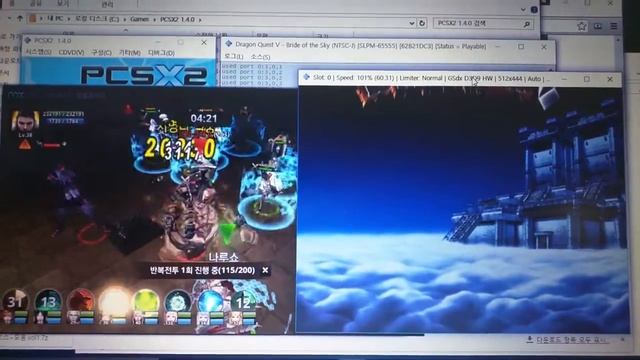Select 내 PC in the Explorer breadcrumb

point(56,19)
